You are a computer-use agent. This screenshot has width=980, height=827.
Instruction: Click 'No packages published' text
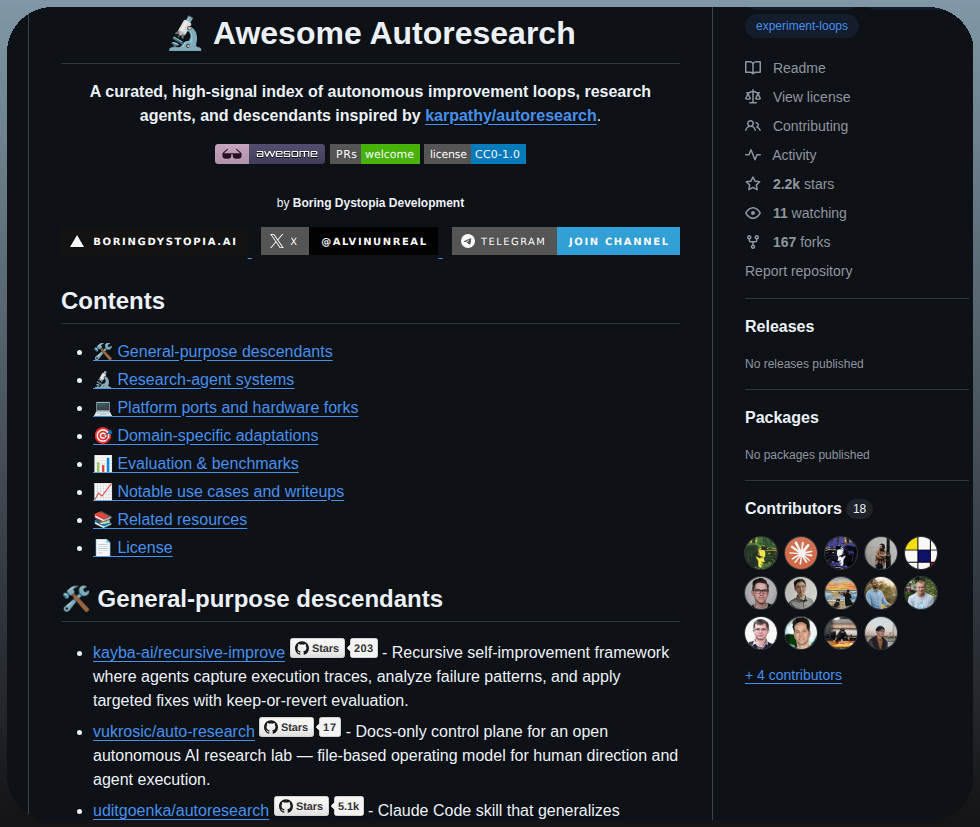(x=807, y=455)
